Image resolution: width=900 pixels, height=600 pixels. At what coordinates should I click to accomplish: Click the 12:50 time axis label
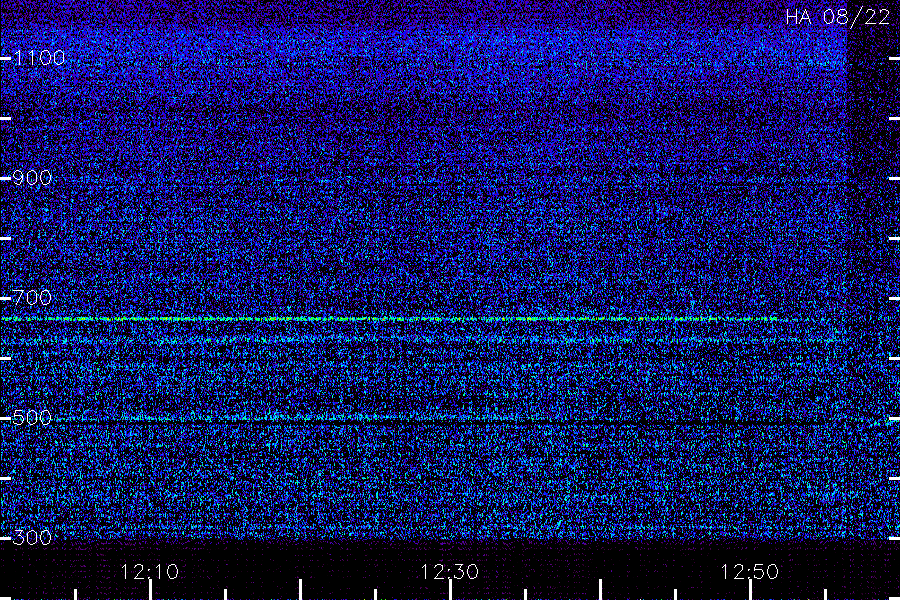(x=750, y=572)
